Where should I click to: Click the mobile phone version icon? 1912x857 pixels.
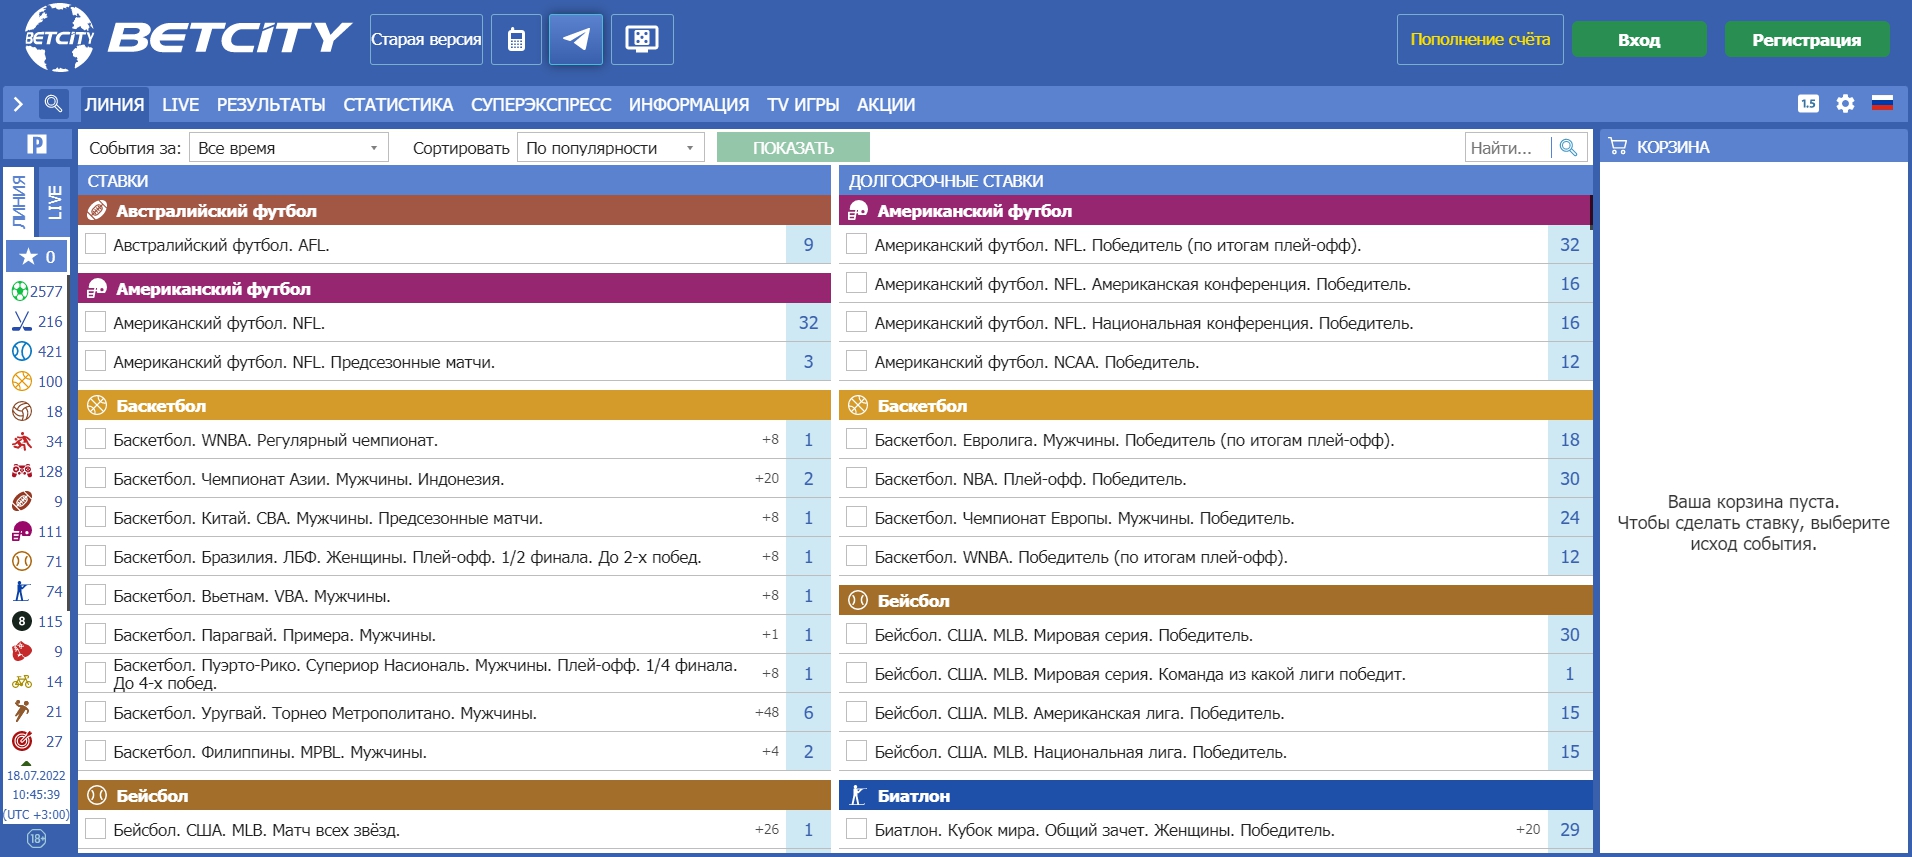coord(517,40)
